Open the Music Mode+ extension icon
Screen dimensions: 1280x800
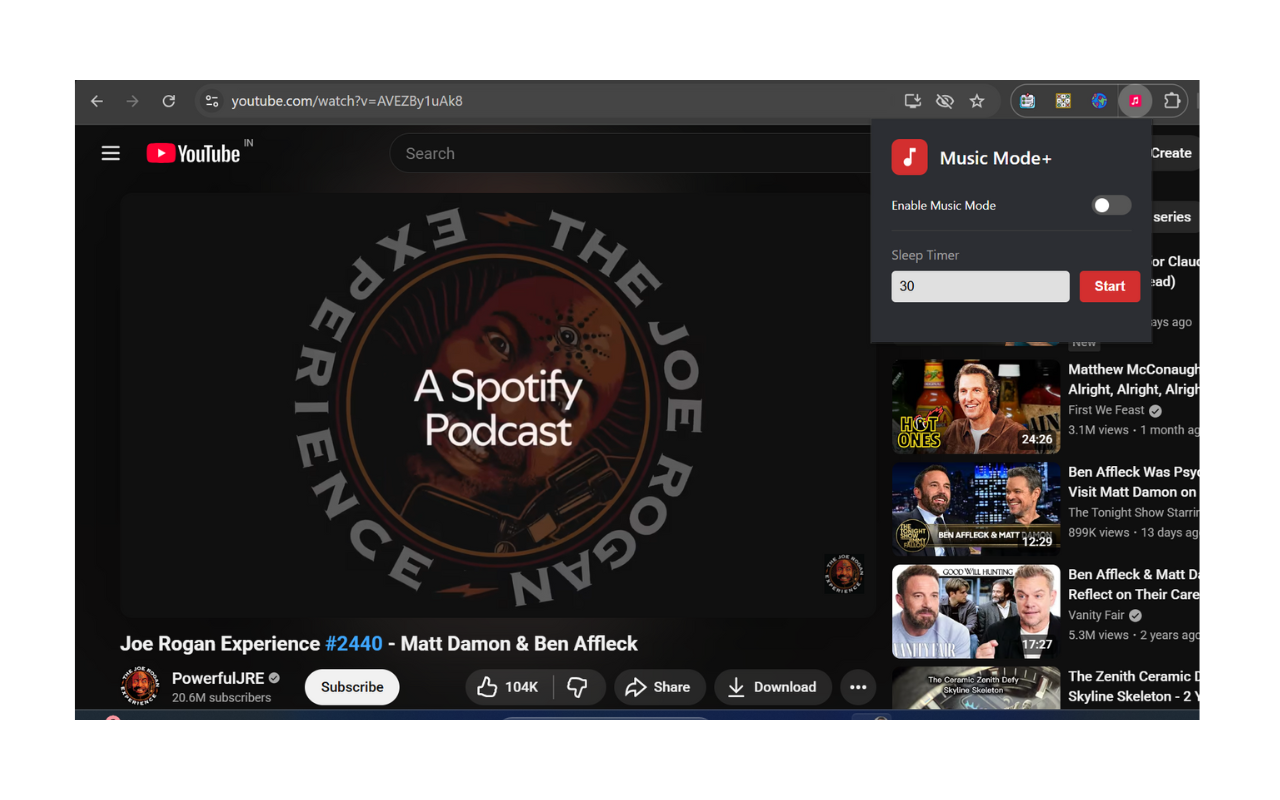pyautogui.click(x=1135, y=101)
